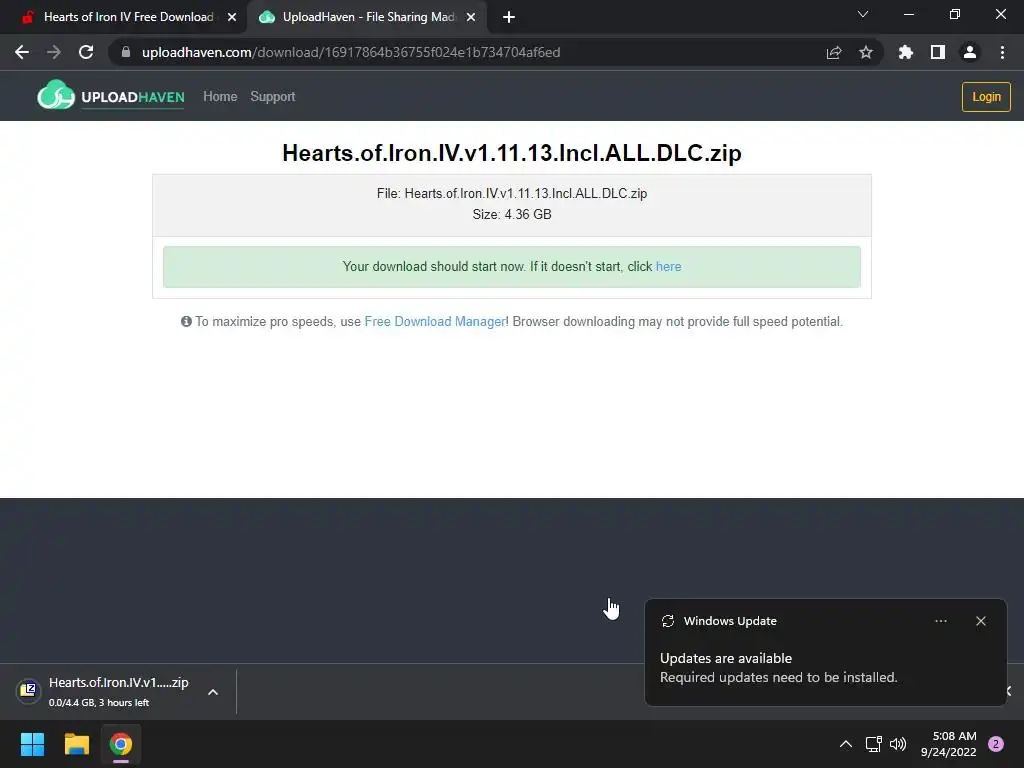
Task: Open the Chrome extensions puzzle icon
Action: (x=905, y=52)
